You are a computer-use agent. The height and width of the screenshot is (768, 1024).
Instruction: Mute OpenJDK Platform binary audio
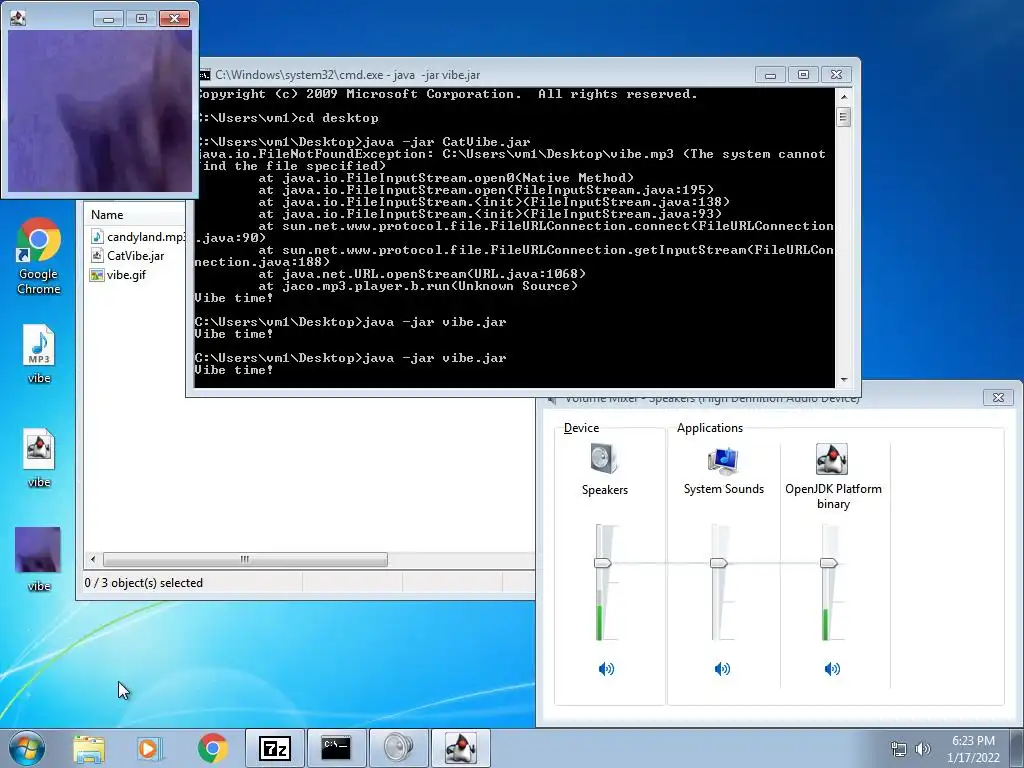832,669
